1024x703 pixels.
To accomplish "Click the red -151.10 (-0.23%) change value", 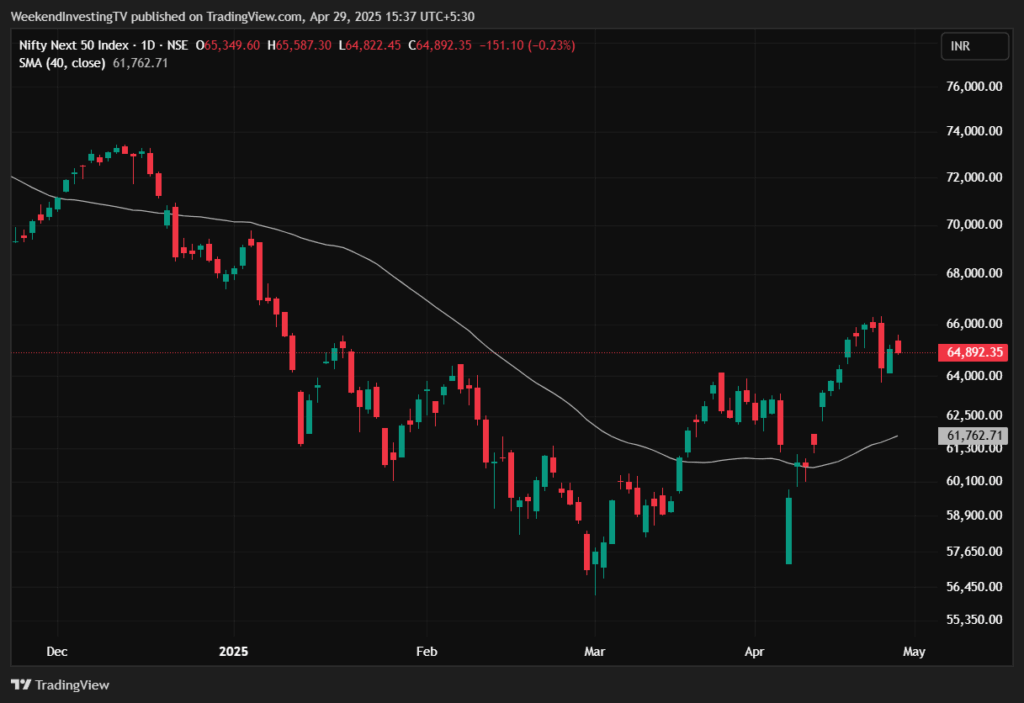I will [x=529, y=46].
